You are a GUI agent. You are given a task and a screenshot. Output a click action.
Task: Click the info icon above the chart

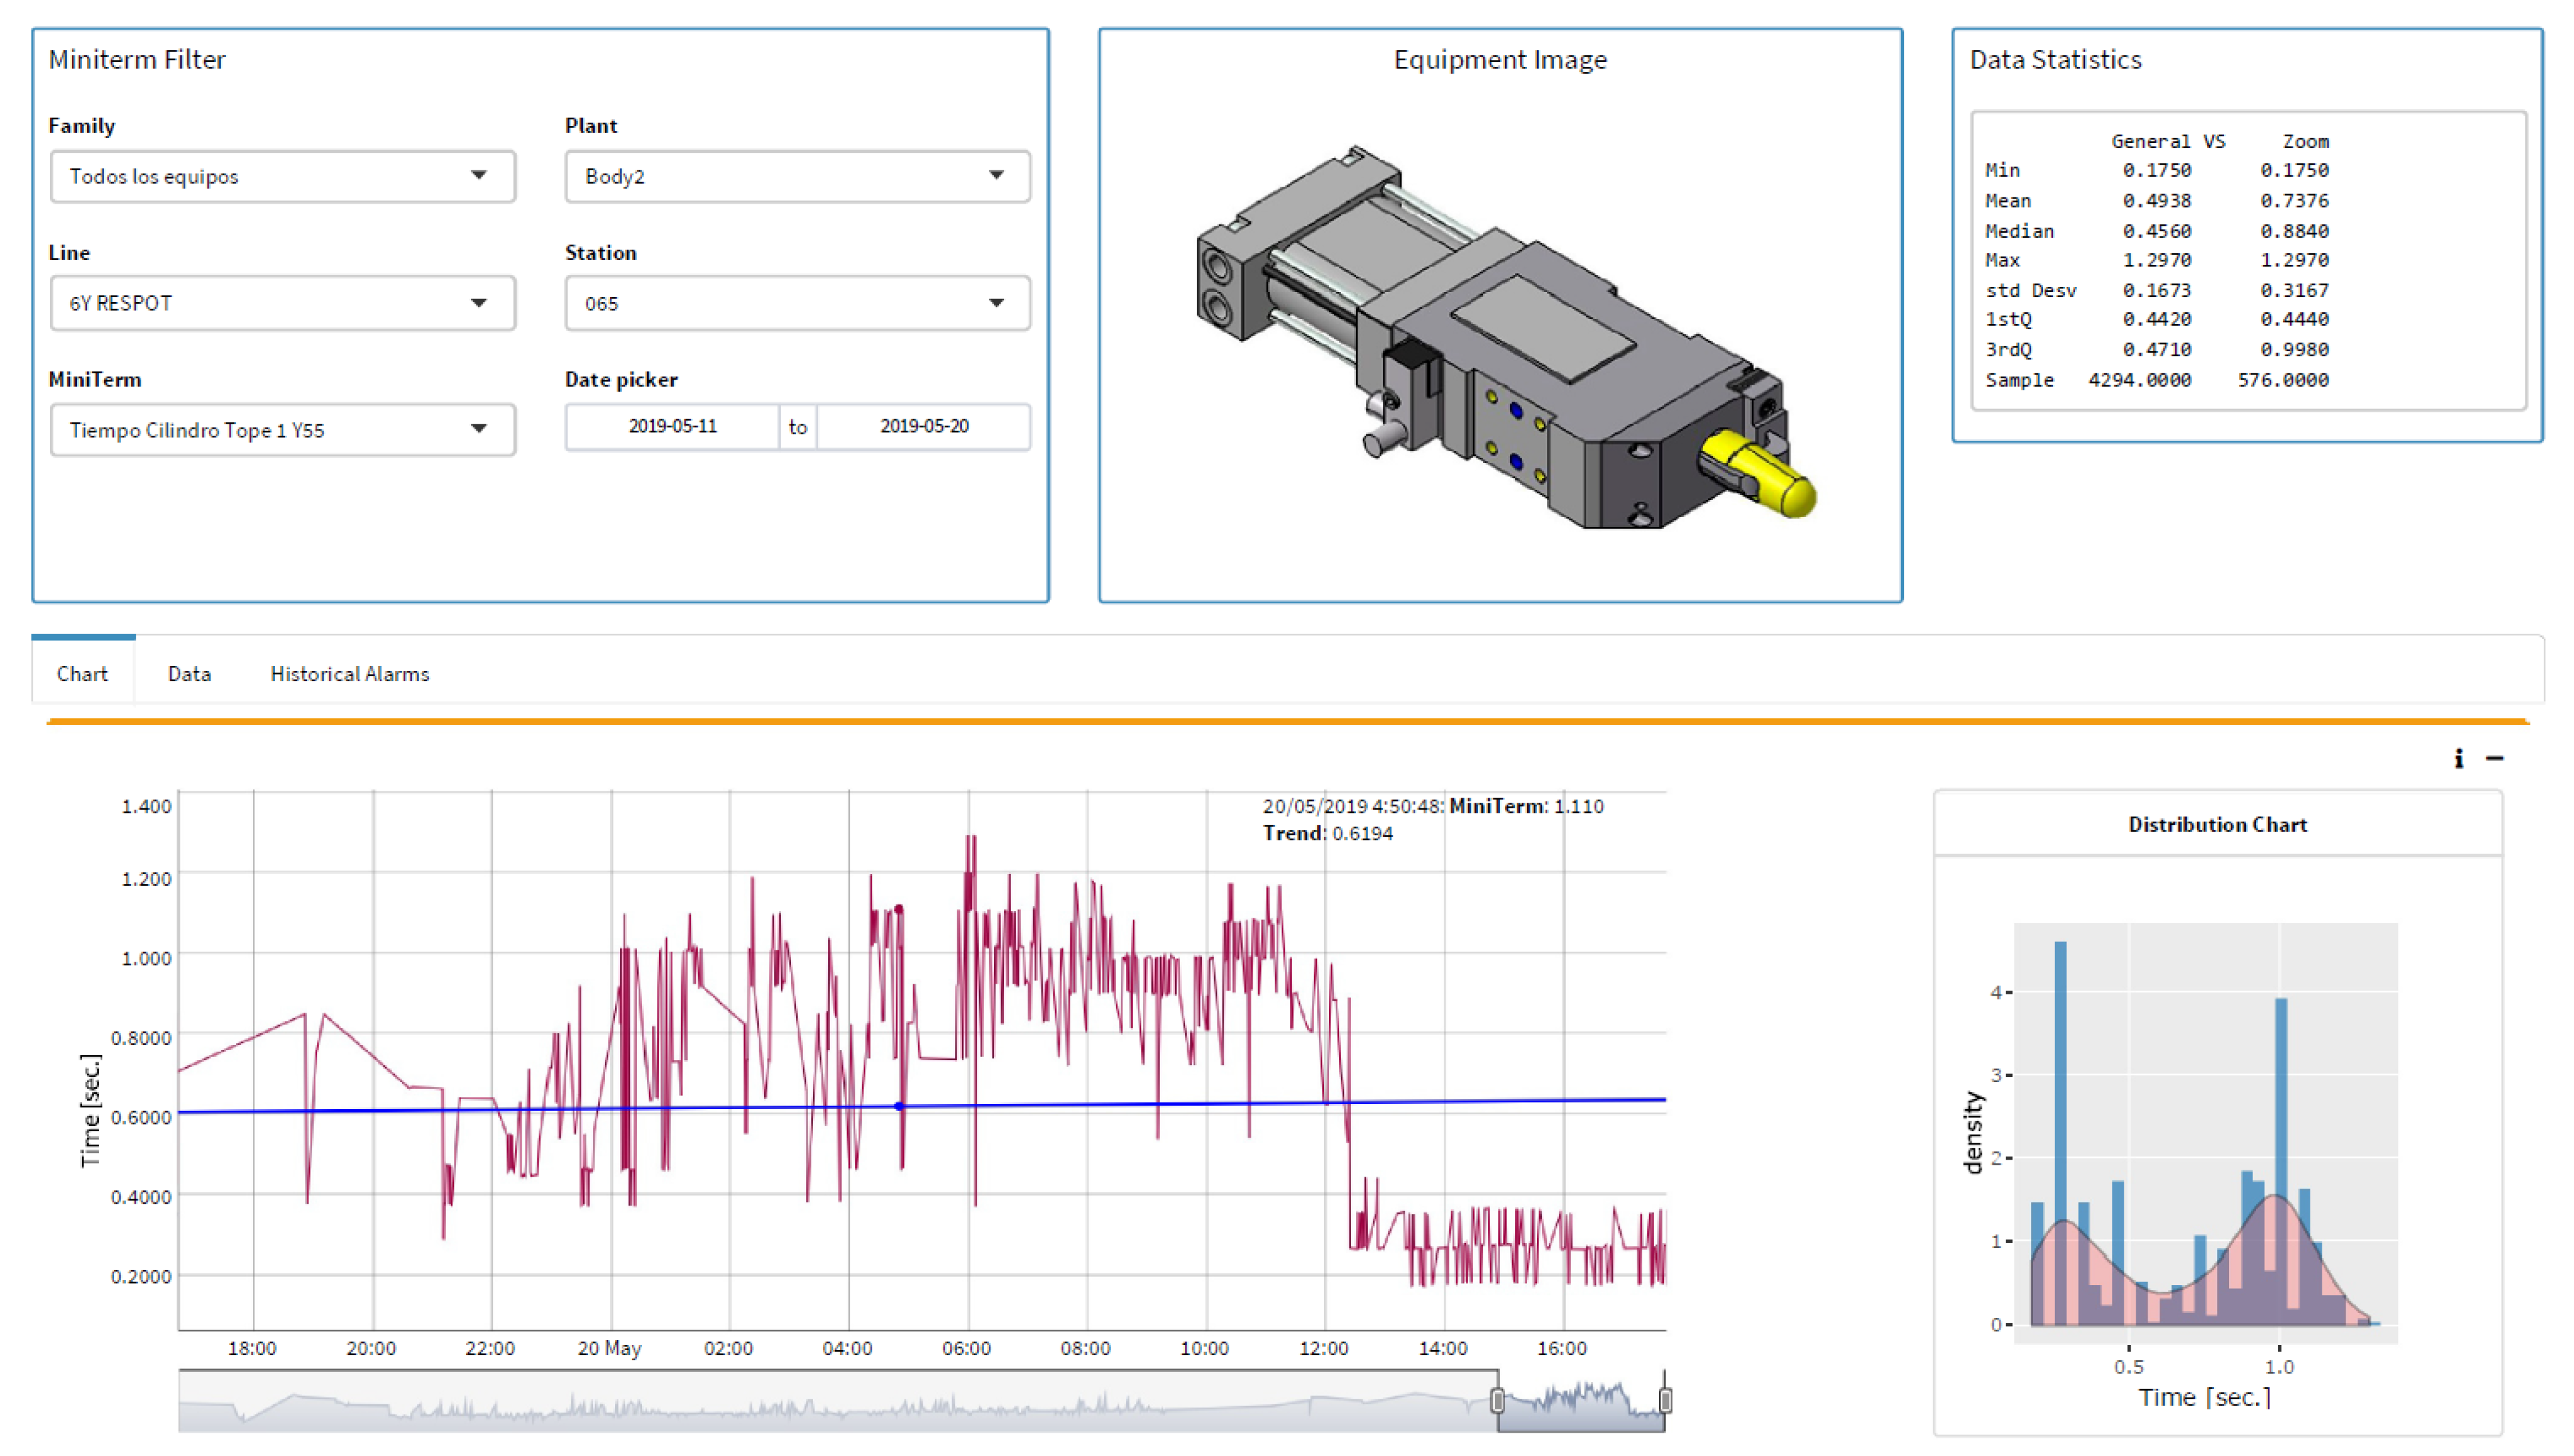pyautogui.click(x=2458, y=759)
